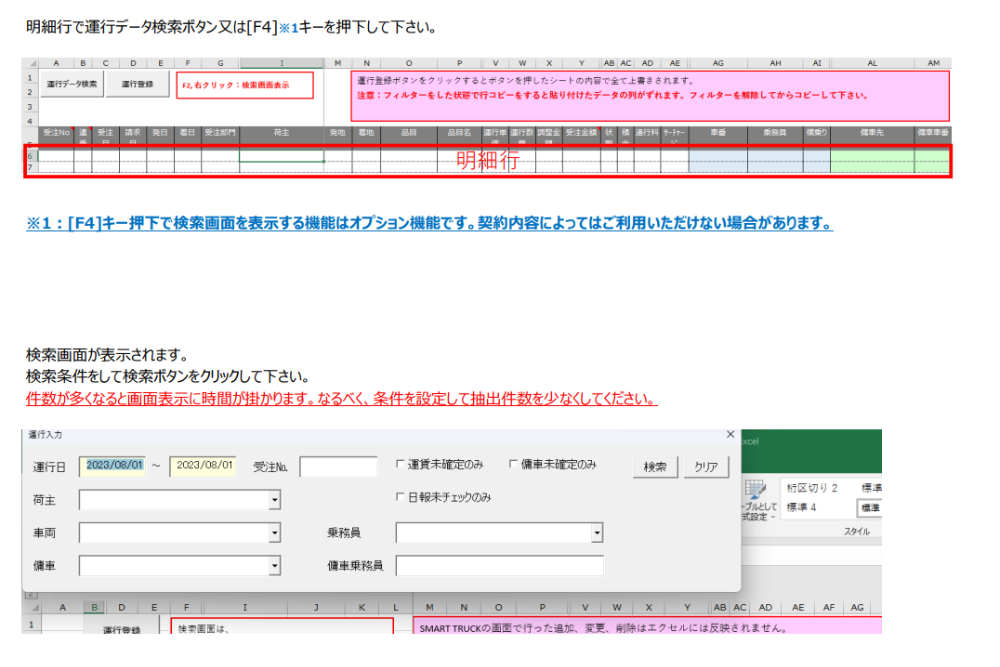This screenshot has width=1000, height=667.
Task: Click the 運行日 start date field
Action: pyautogui.click(x=113, y=466)
